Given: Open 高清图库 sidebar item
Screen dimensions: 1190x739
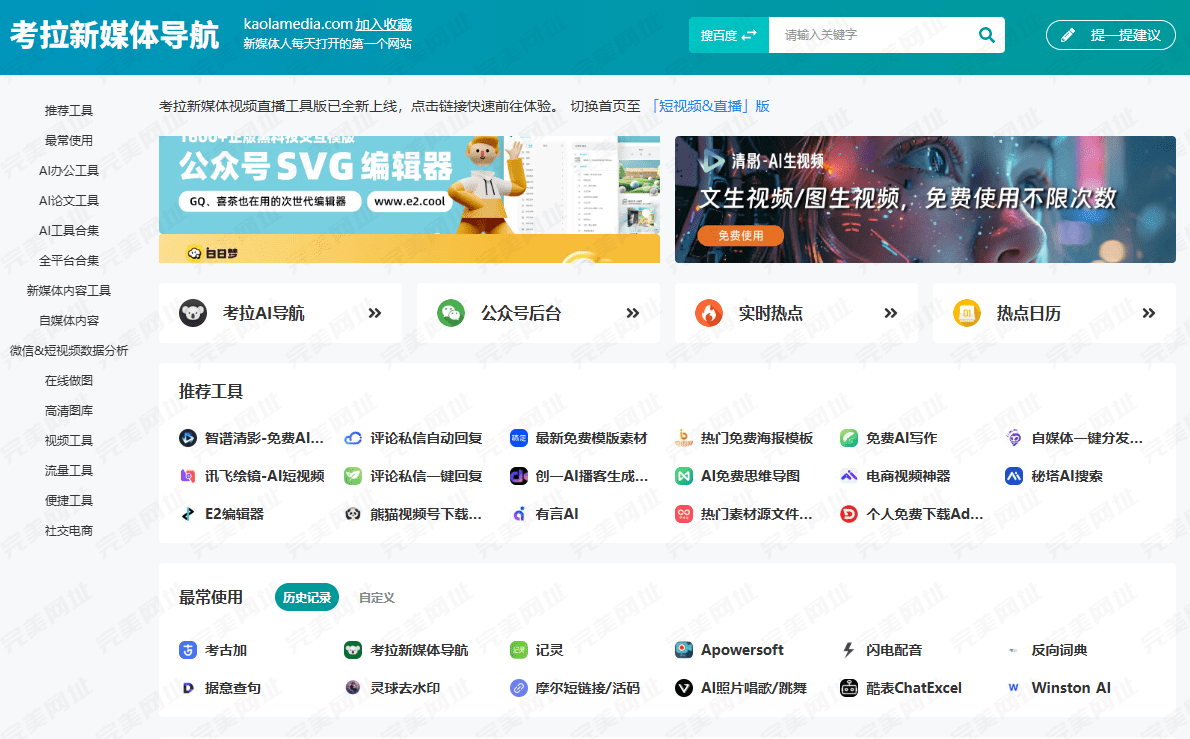Looking at the screenshot, I should click(68, 410).
